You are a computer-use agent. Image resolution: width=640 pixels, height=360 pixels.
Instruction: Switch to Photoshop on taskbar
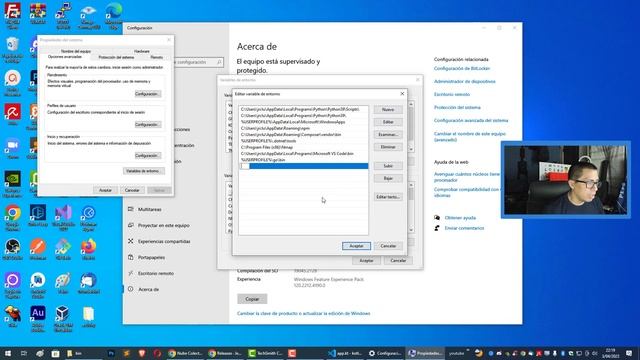coord(111,353)
